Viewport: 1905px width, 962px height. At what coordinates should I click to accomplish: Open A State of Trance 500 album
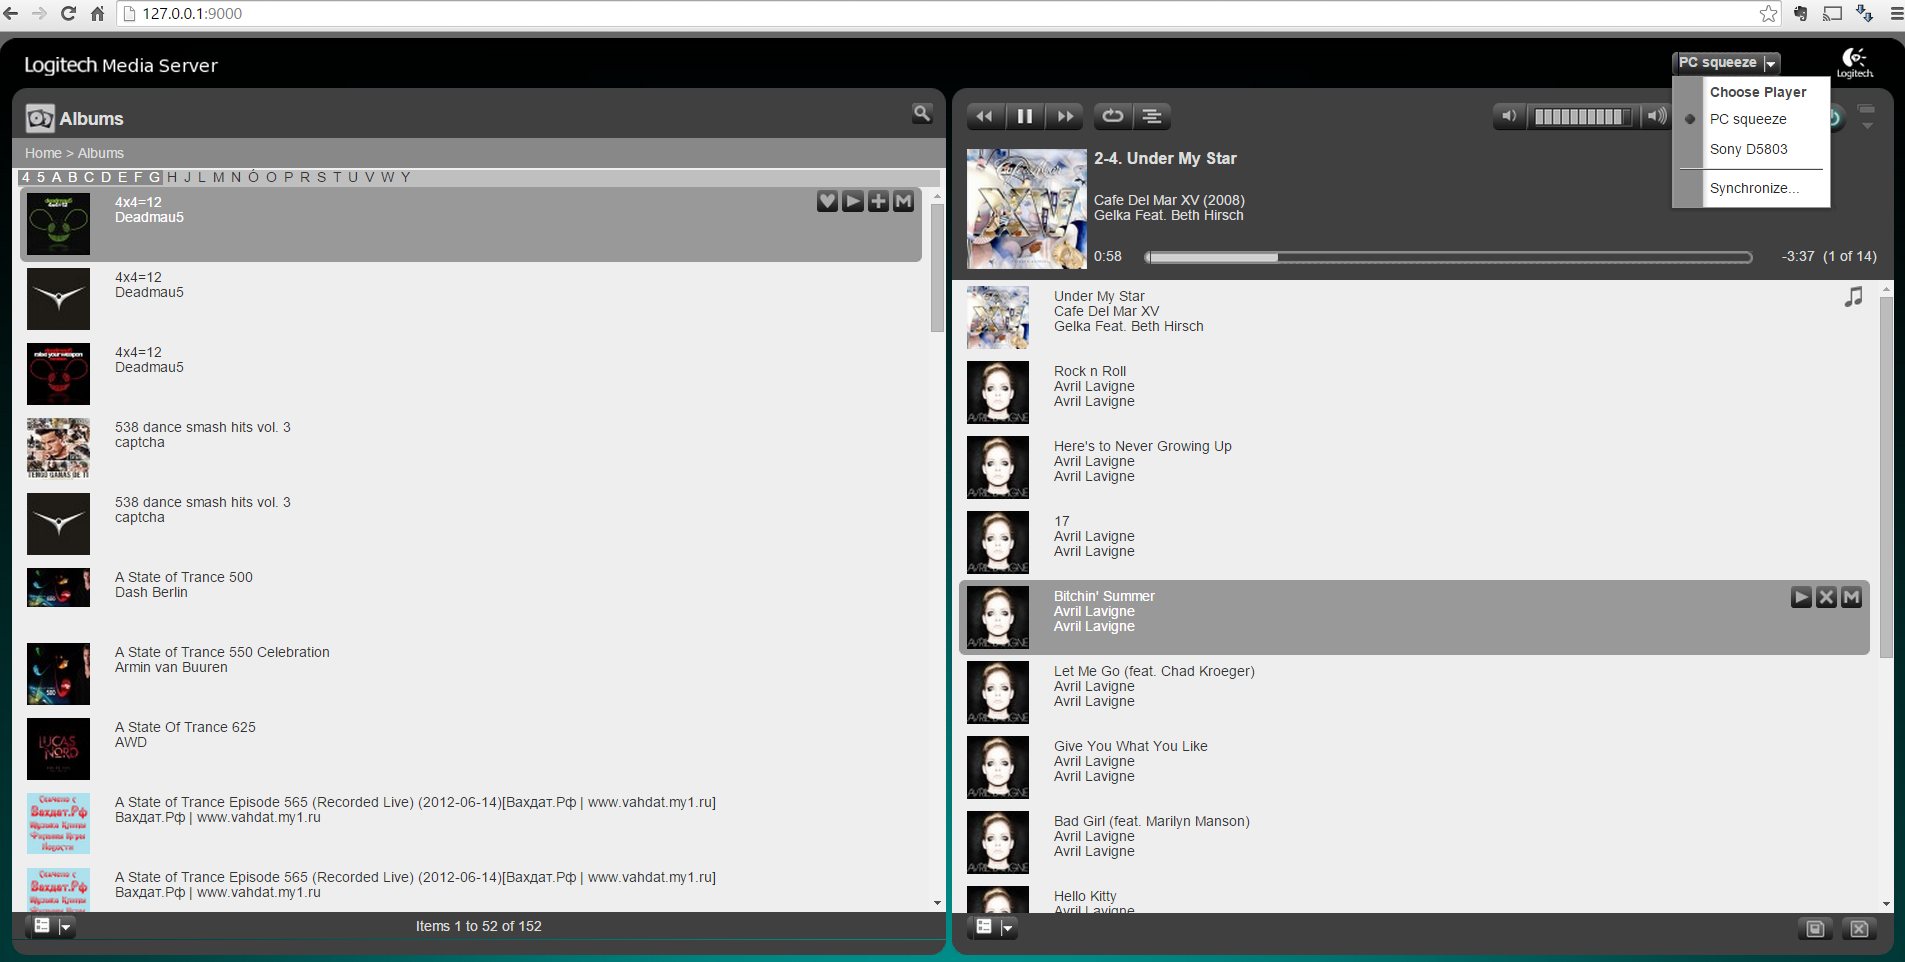click(184, 577)
